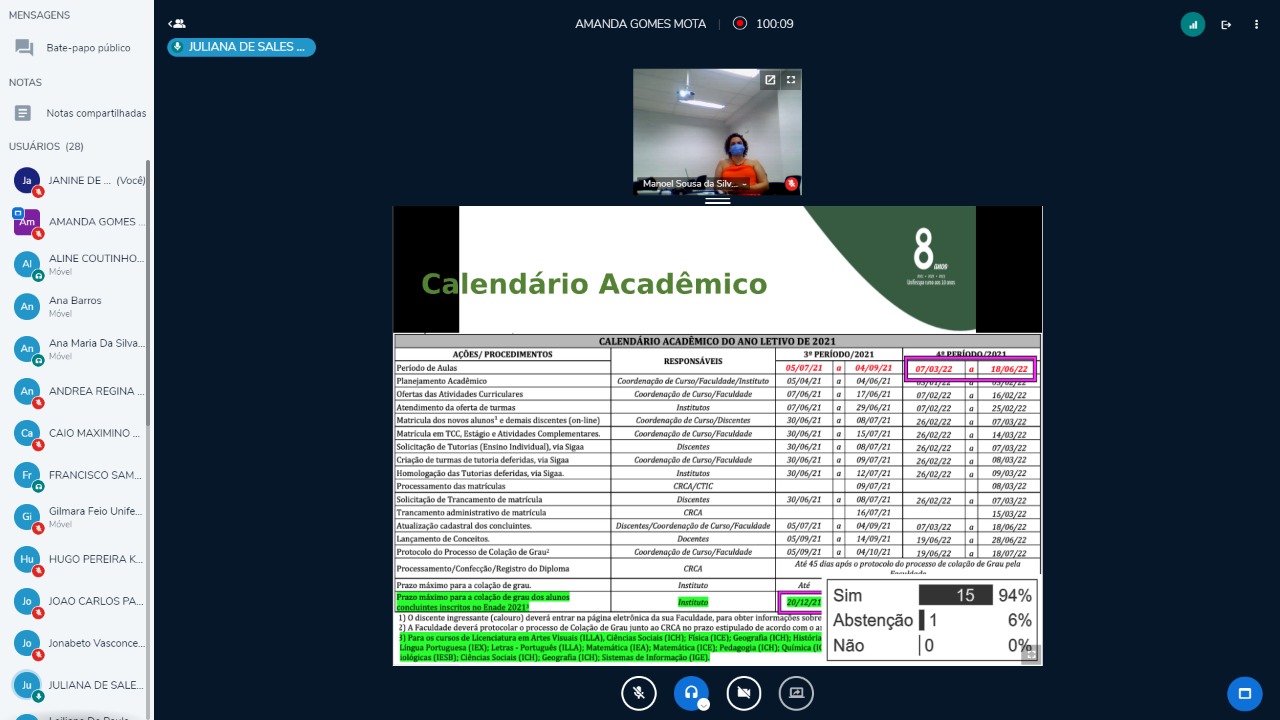Open the connection status indicator

point(1193,25)
